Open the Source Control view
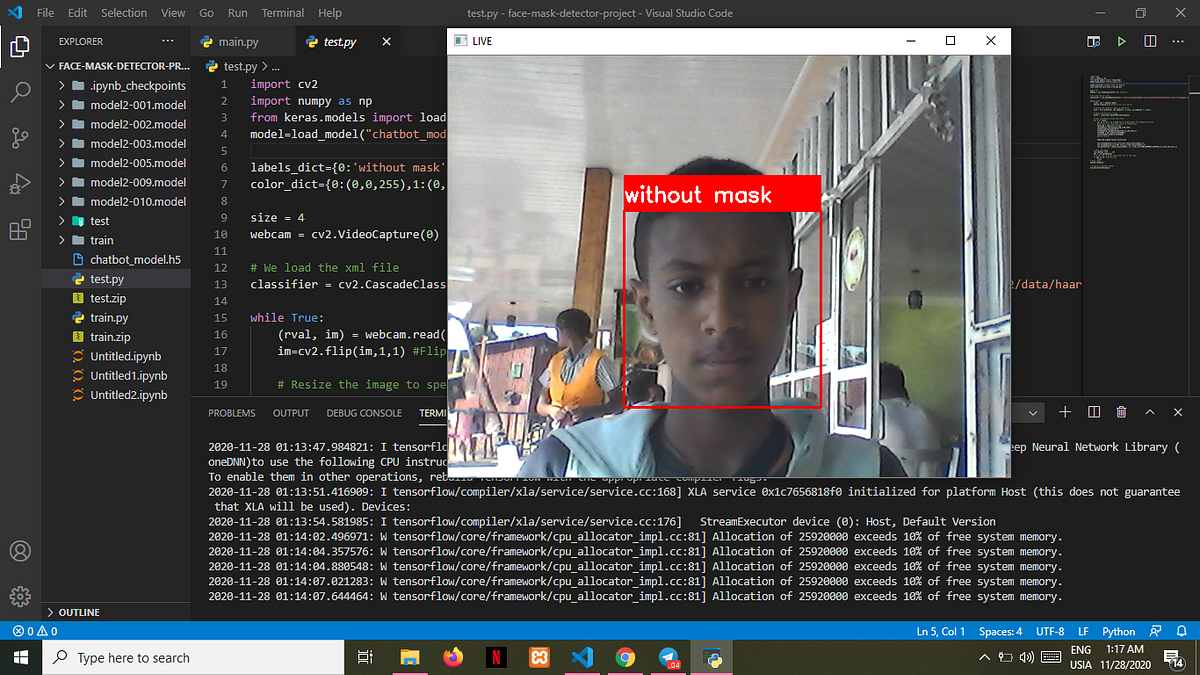1200x675 pixels. [x=20, y=137]
